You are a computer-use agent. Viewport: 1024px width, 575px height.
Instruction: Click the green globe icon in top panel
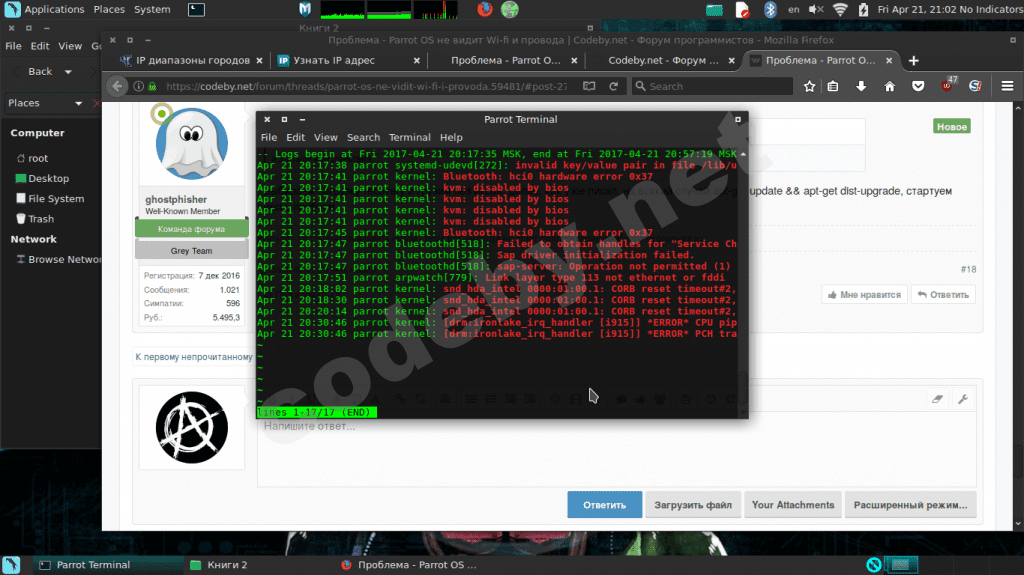(x=509, y=9)
